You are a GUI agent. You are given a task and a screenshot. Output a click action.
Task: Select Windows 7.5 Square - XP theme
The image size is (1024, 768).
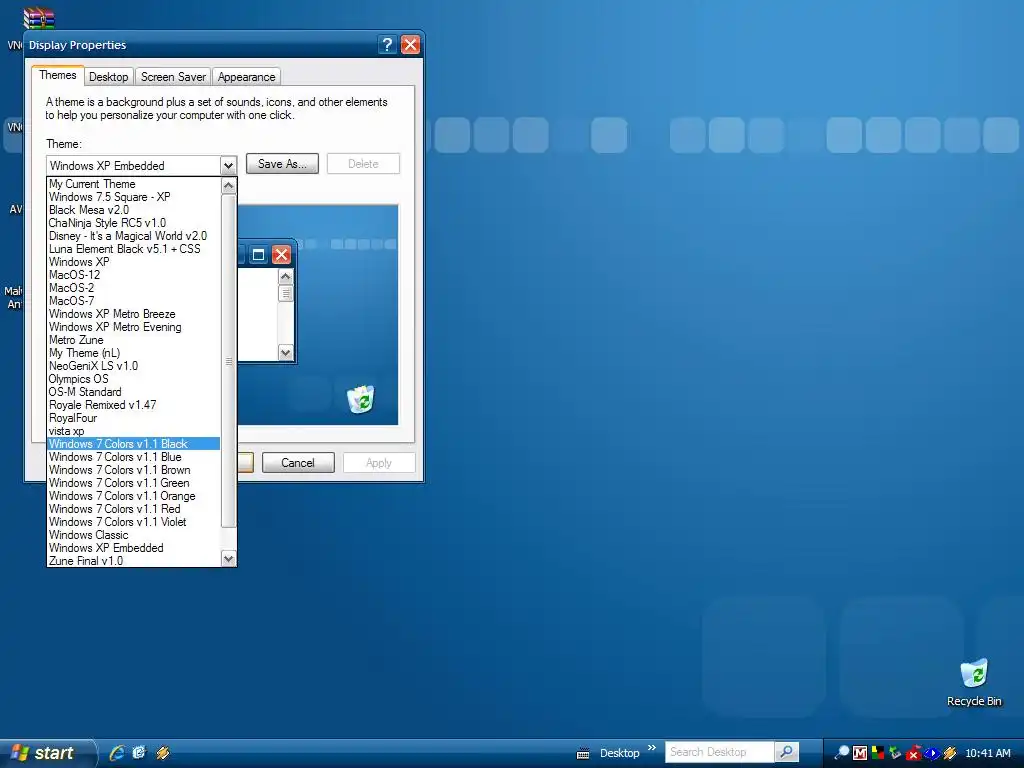tap(134, 197)
